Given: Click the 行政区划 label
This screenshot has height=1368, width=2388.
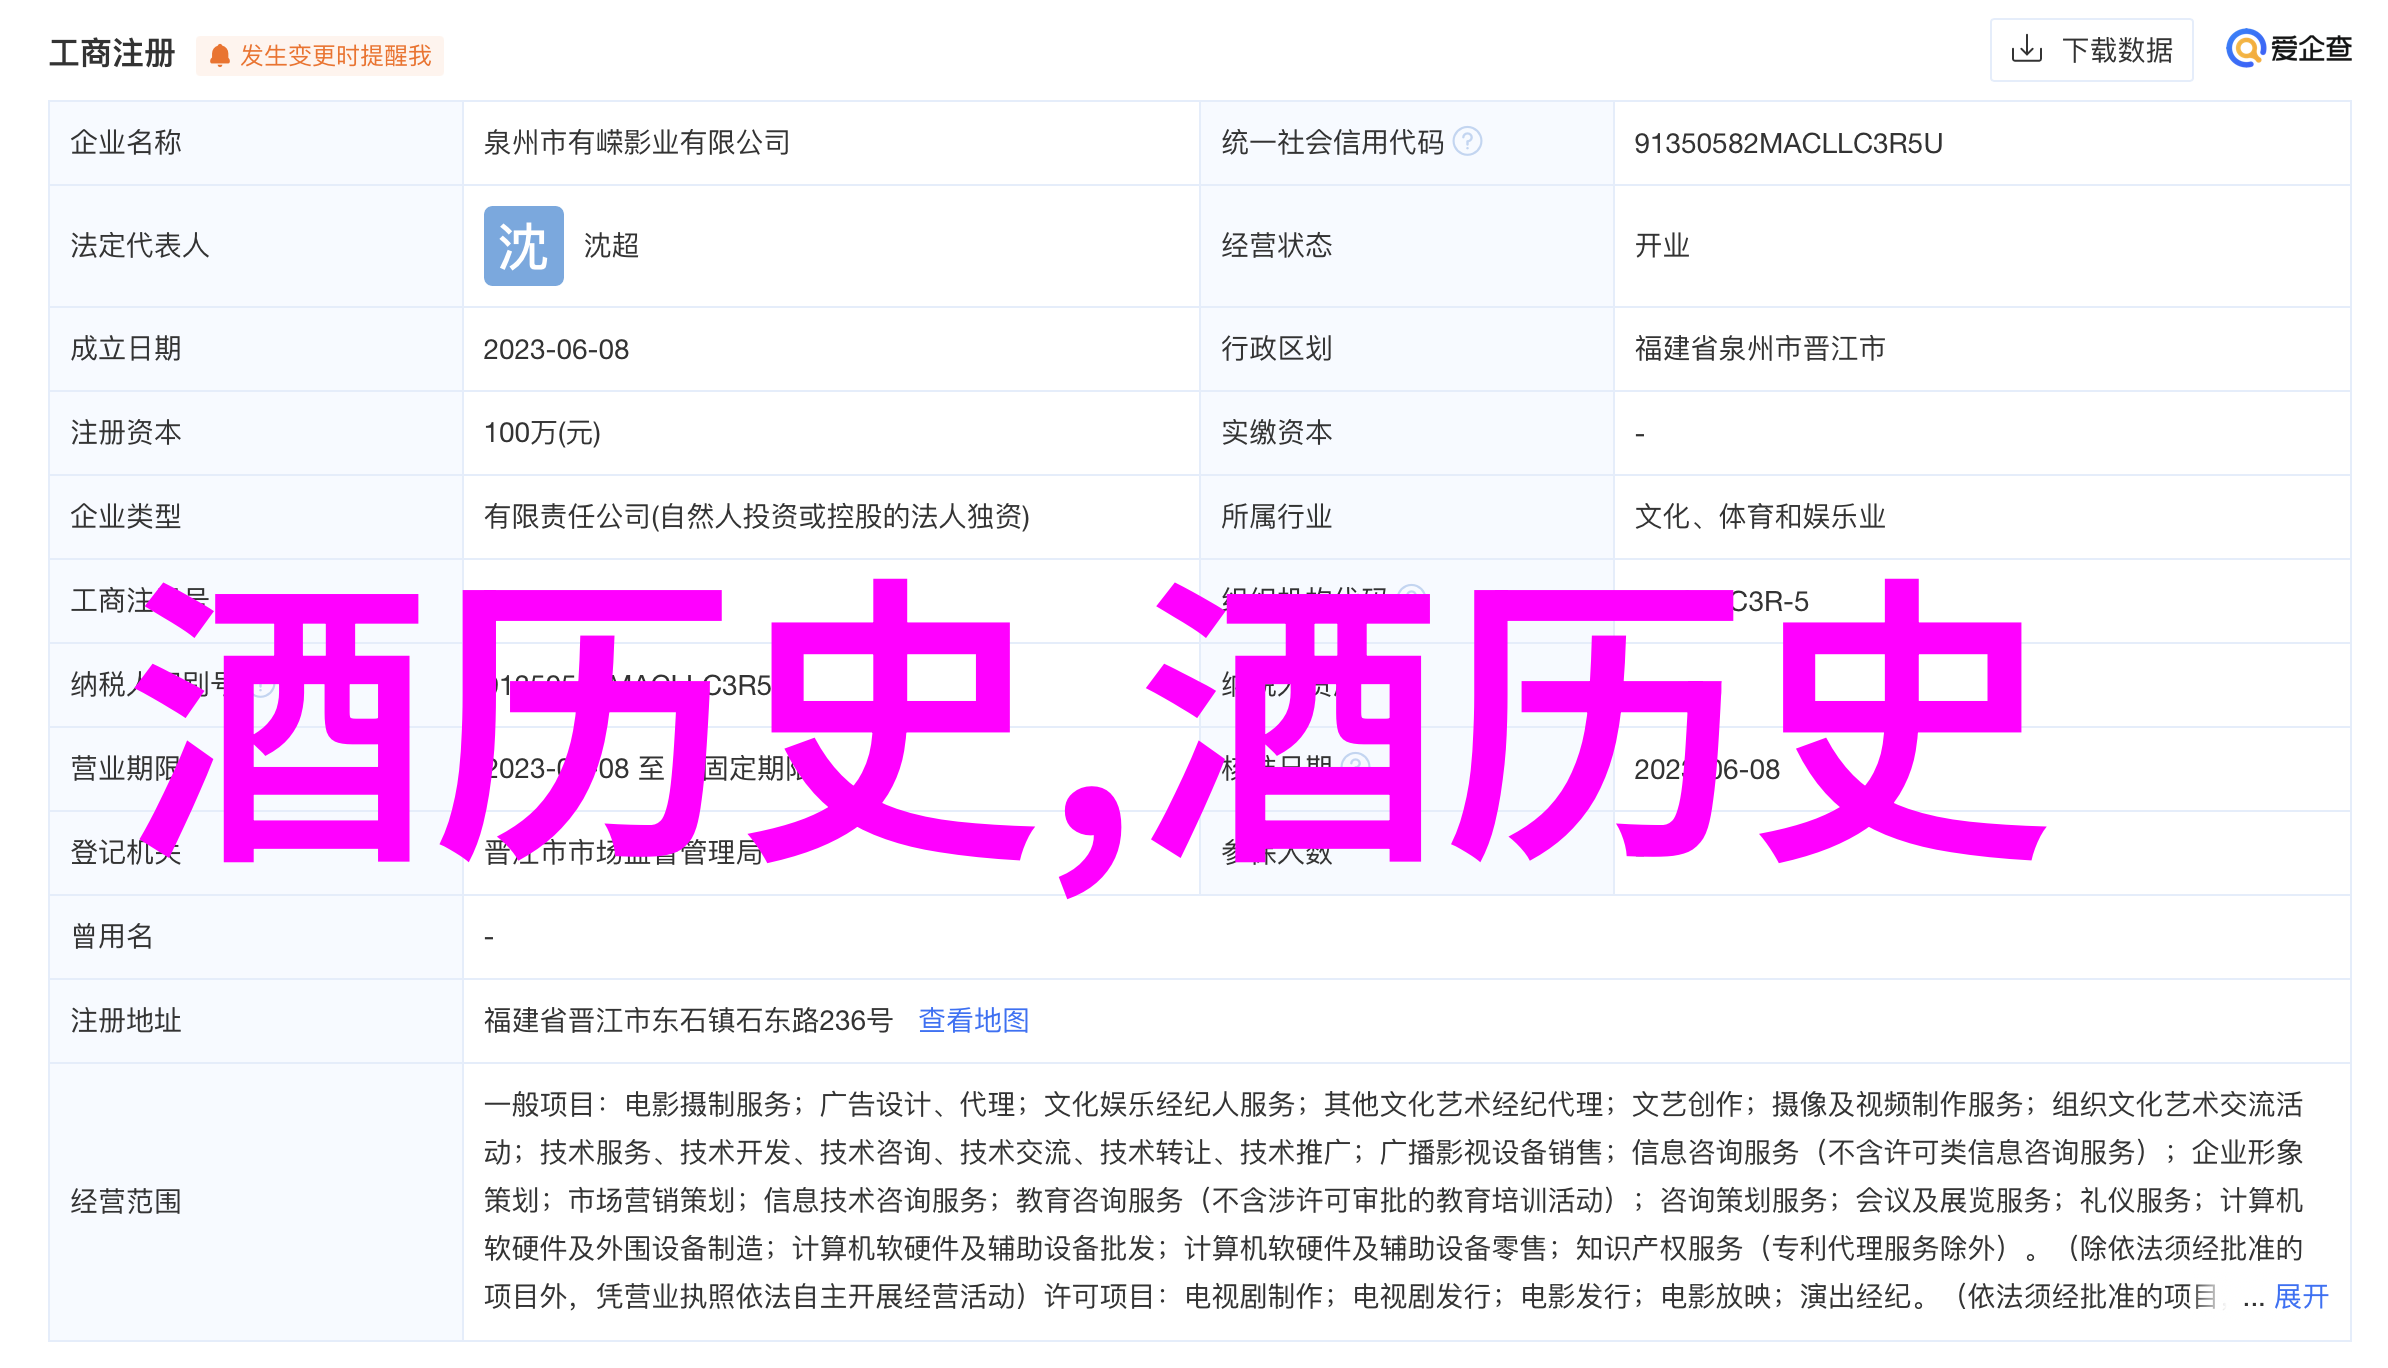Looking at the screenshot, I should click(1277, 349).
